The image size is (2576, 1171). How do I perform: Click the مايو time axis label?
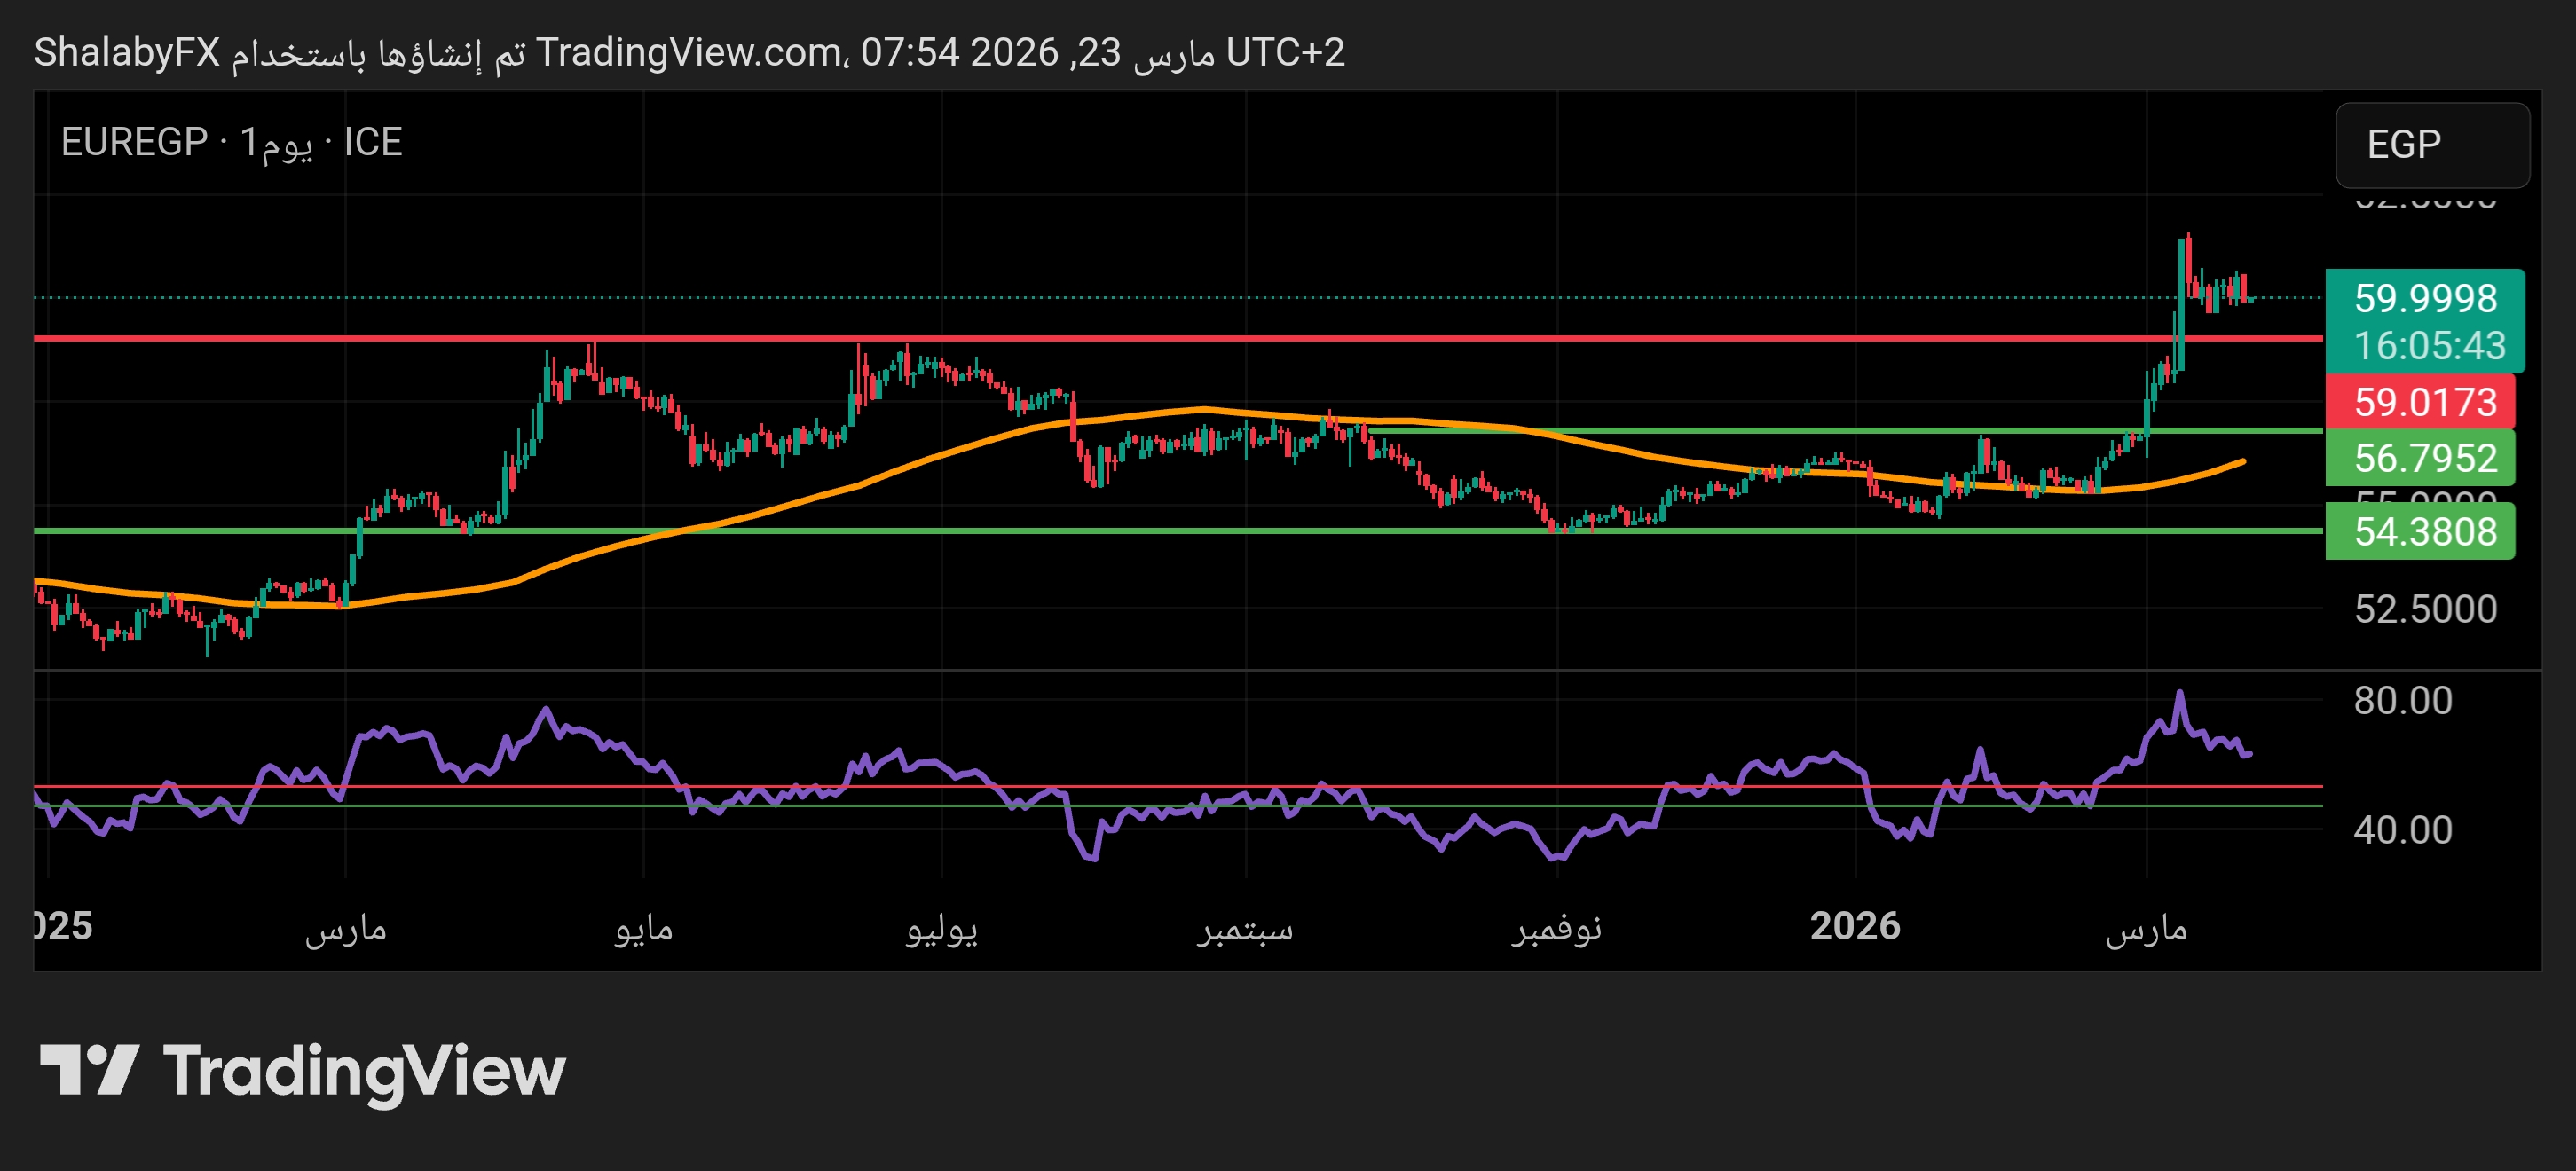(x=643, y=928)
